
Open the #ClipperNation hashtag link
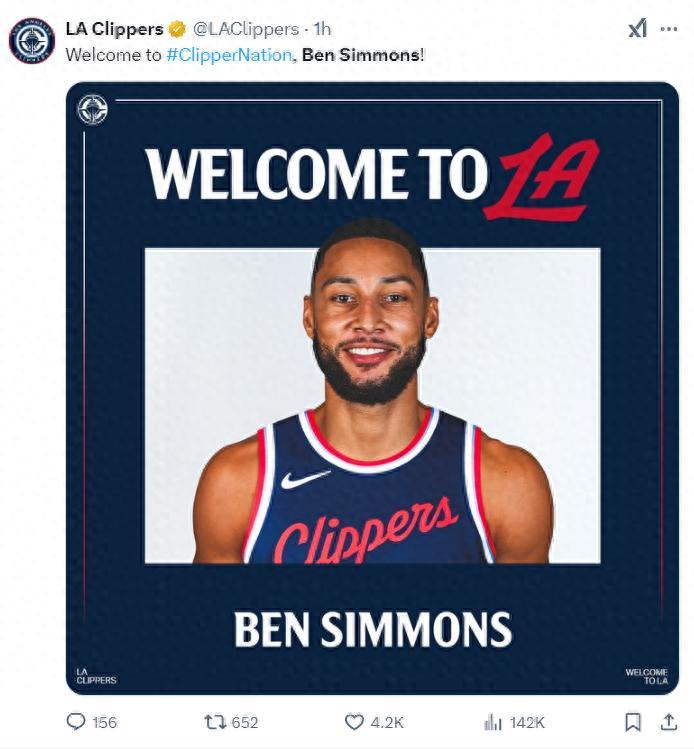pos(229,55)
